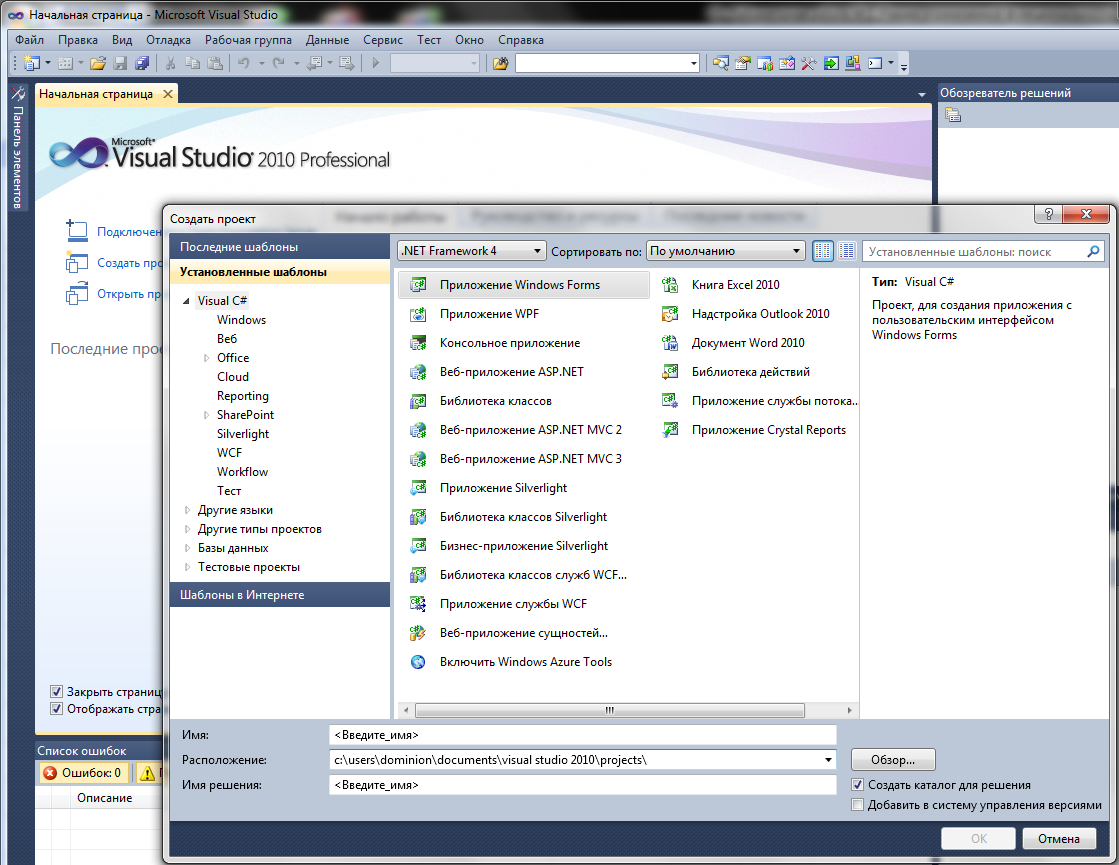Click the Имя решения input field
The height and width of the screenshot is (865, 1119).
[x=582, y=785]
